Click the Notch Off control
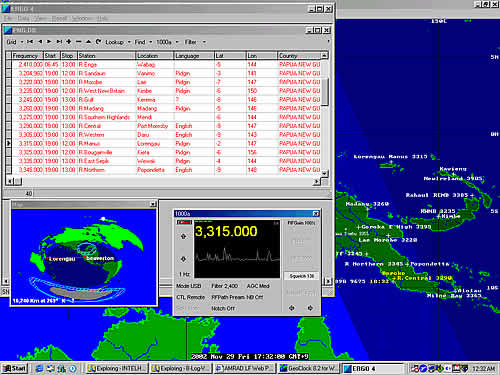 [x=223, y=309]
